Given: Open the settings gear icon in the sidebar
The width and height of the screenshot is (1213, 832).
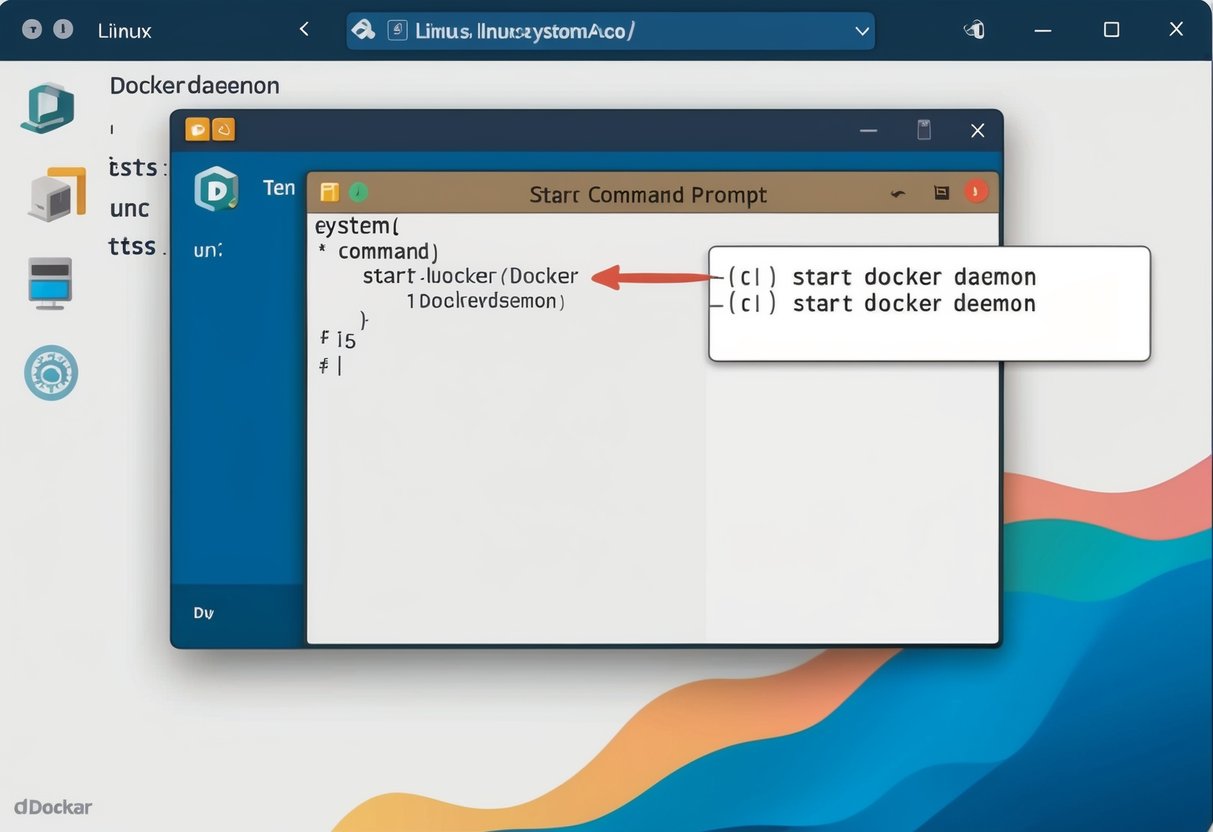Looking at the screenshot, I should pos(50,373).
